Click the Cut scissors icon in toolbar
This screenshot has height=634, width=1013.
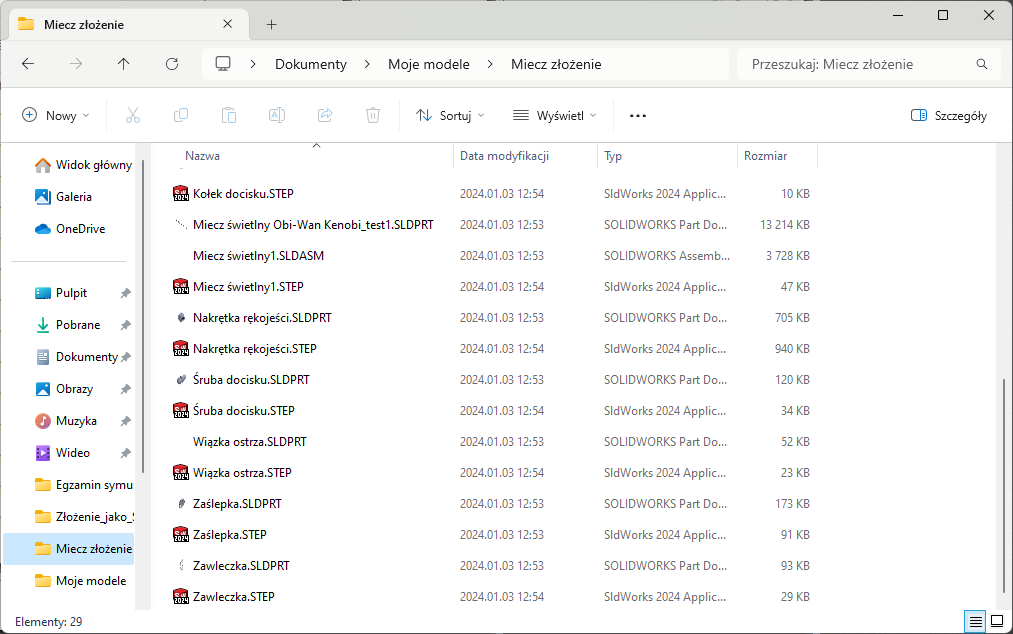(x=133, y=116)
